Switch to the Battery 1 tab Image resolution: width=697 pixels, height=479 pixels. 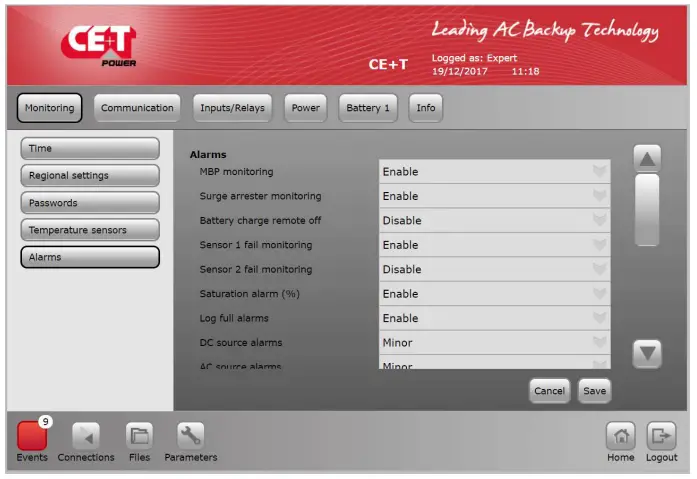coord(368,108)
